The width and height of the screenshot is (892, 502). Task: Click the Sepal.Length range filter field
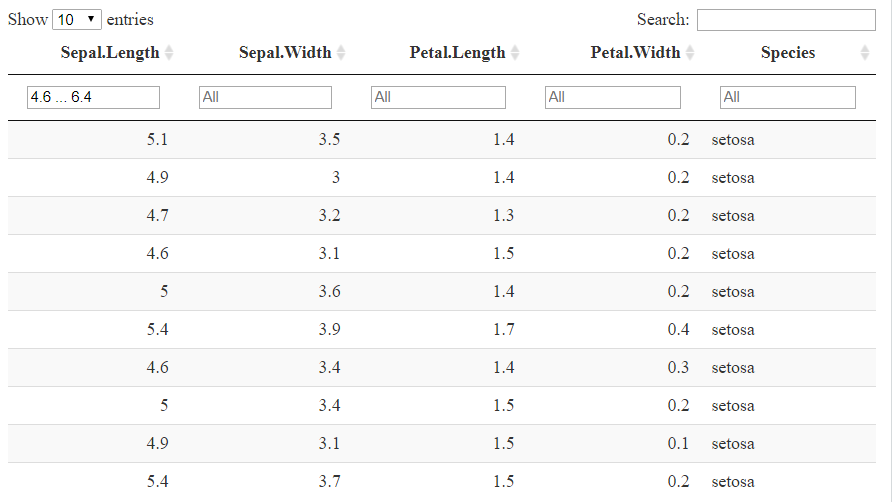tap(93, 97)
